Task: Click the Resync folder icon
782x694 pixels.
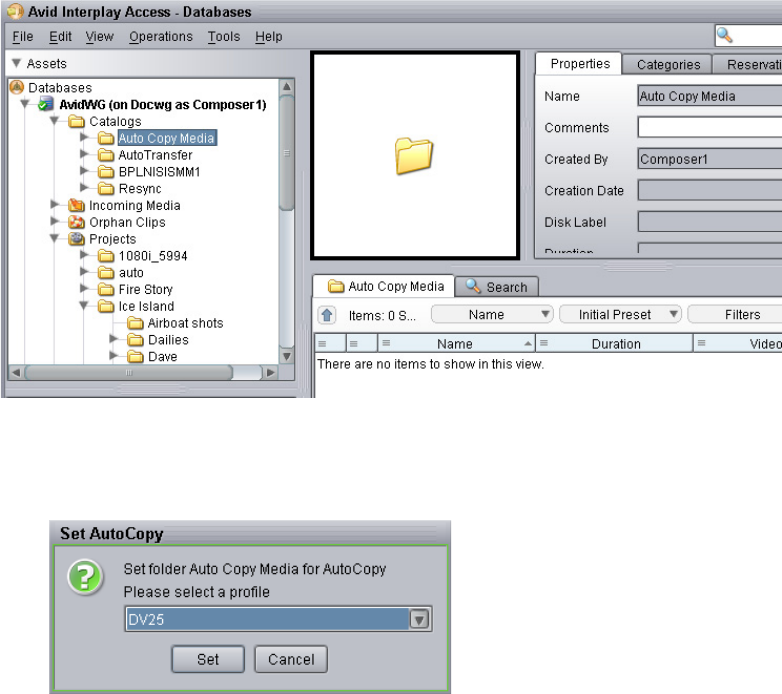Action: (106, 188)
